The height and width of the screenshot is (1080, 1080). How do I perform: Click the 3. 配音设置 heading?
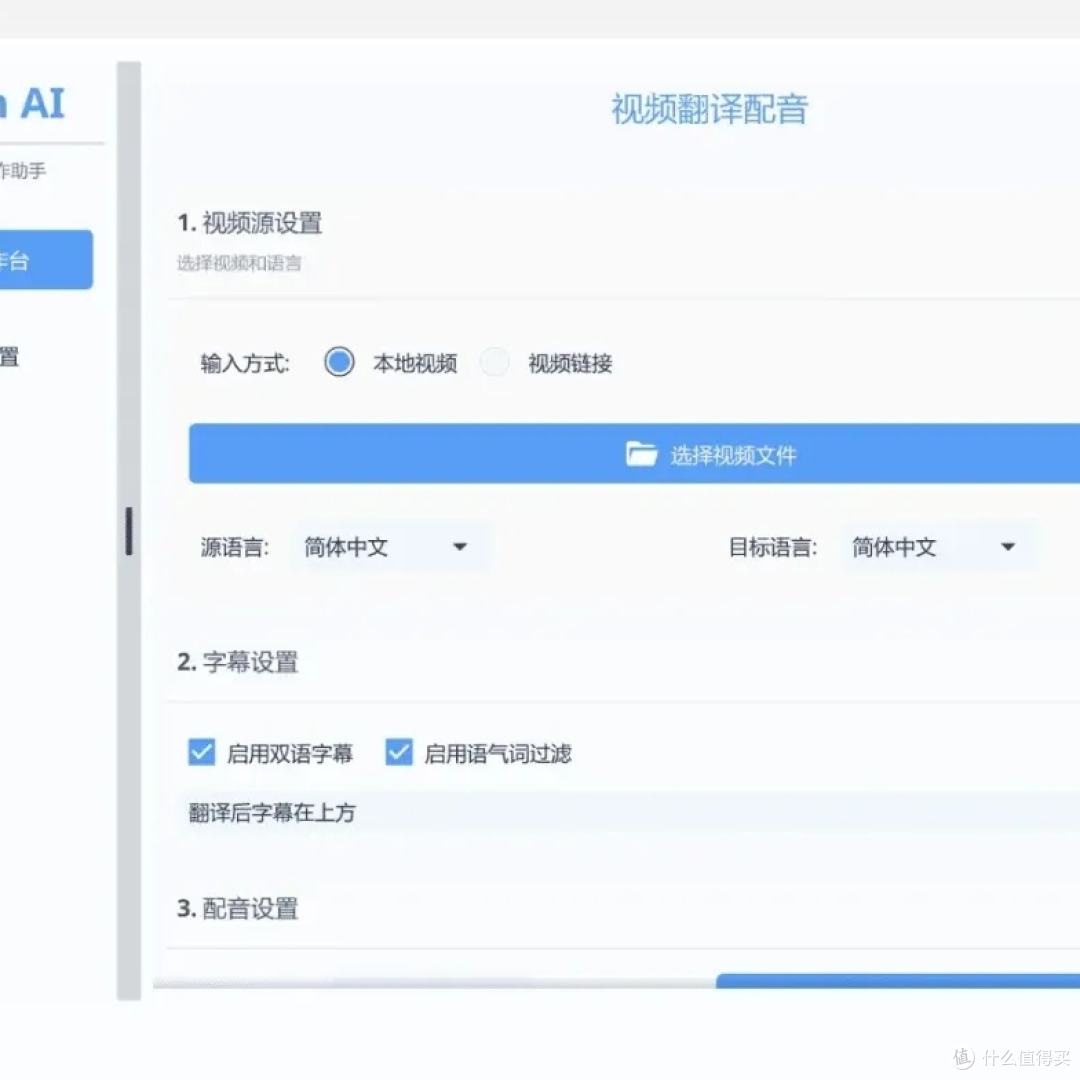238,908
